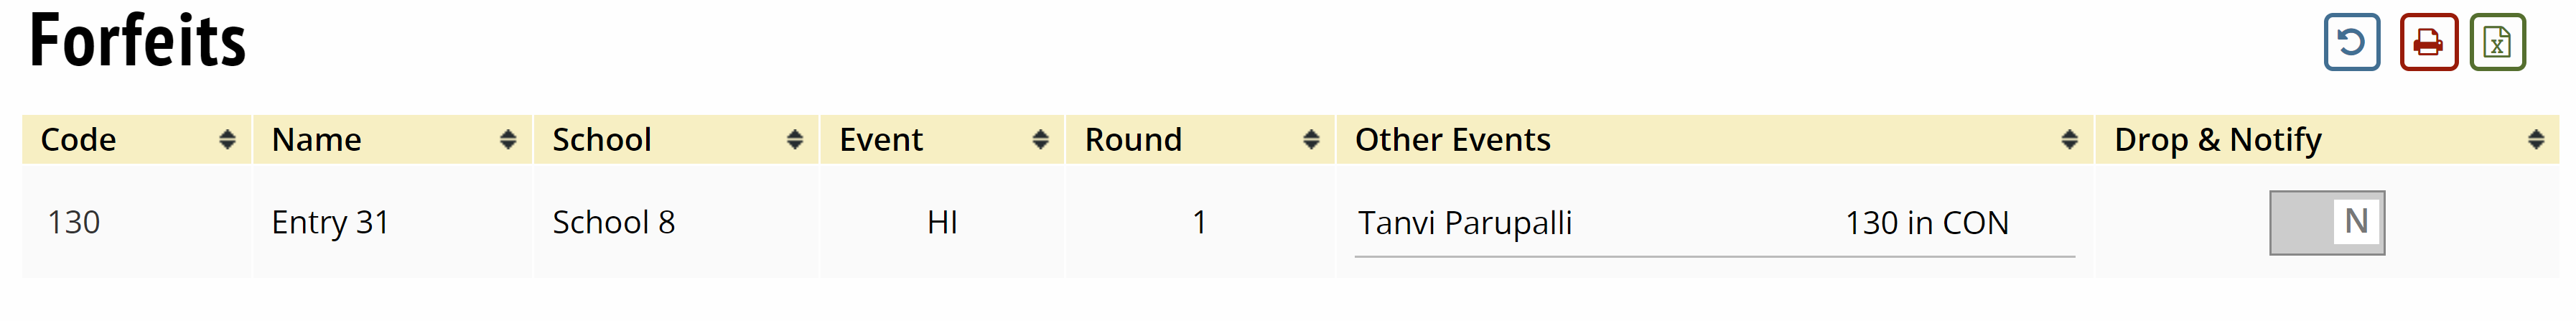Screen dimensions: 2576x321
Task: Click the blue undo/reset table icon
Action: [2351, 42]
